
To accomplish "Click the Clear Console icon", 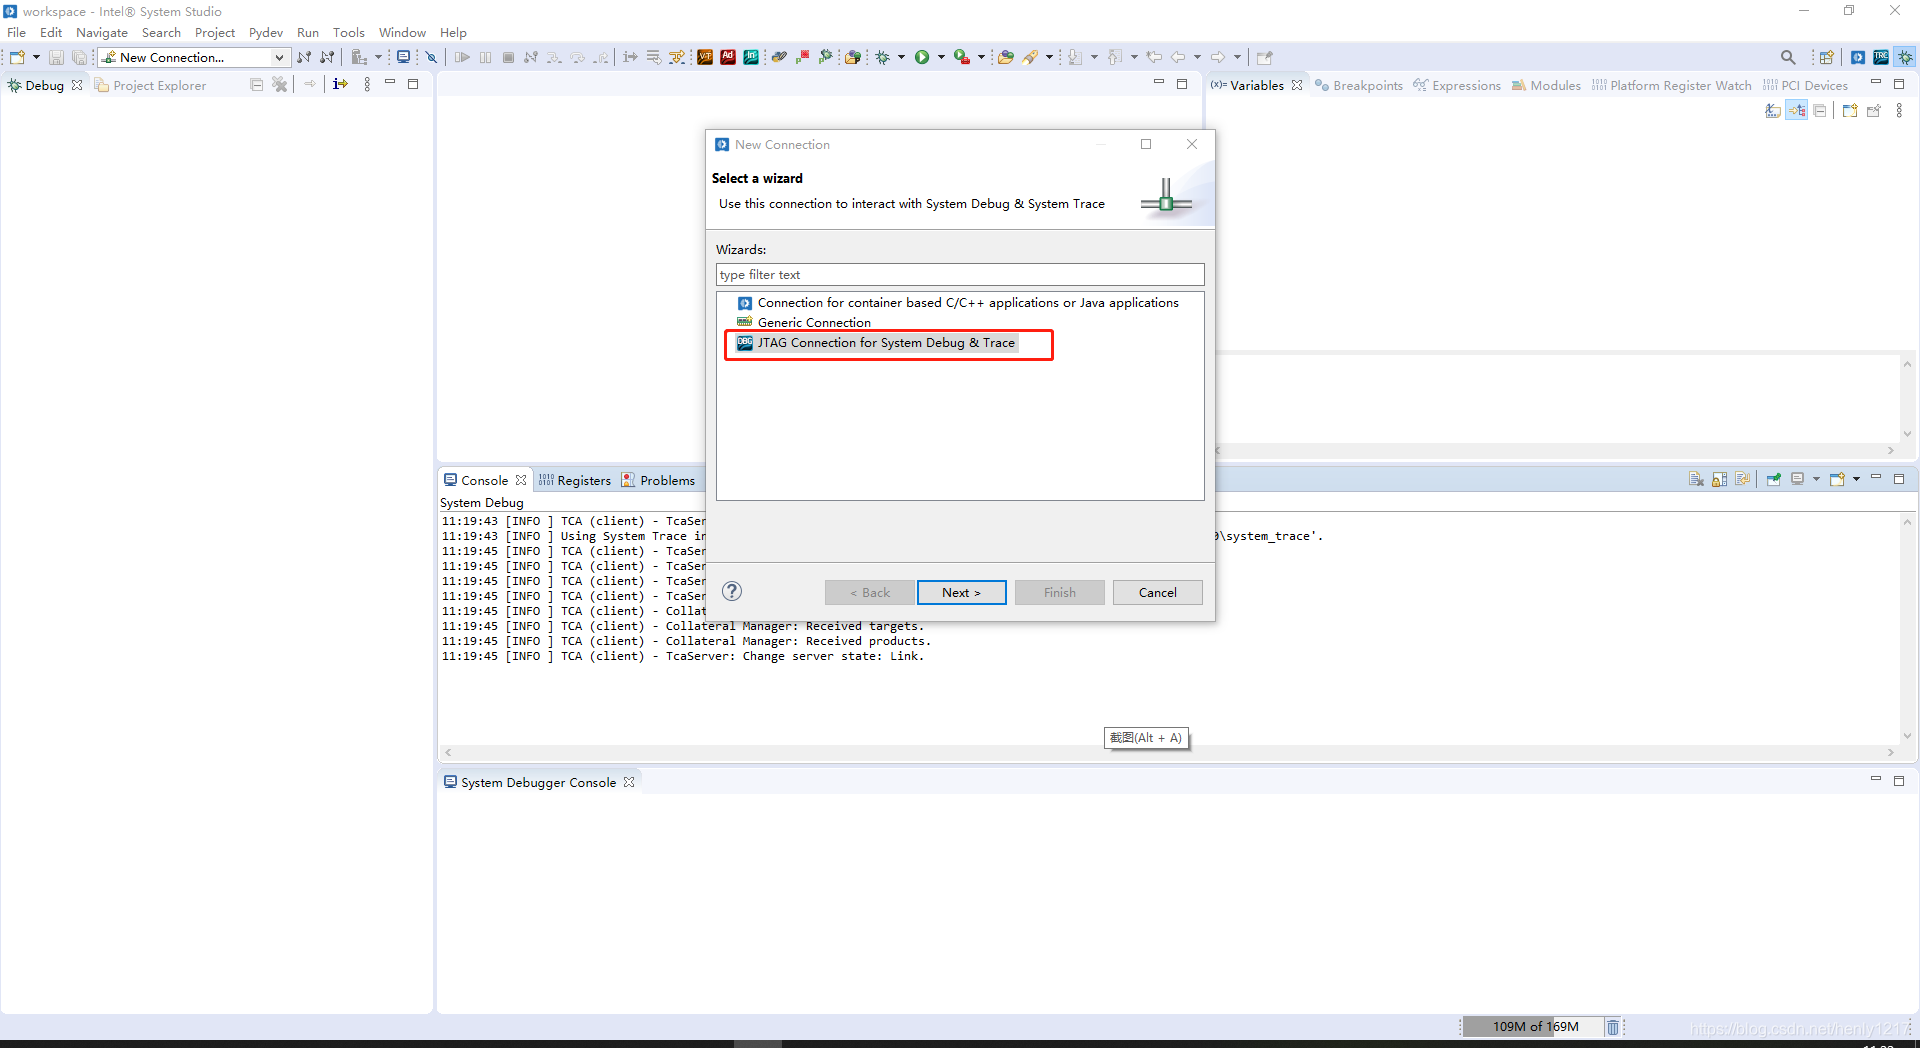I will [x=1696, y=479].
